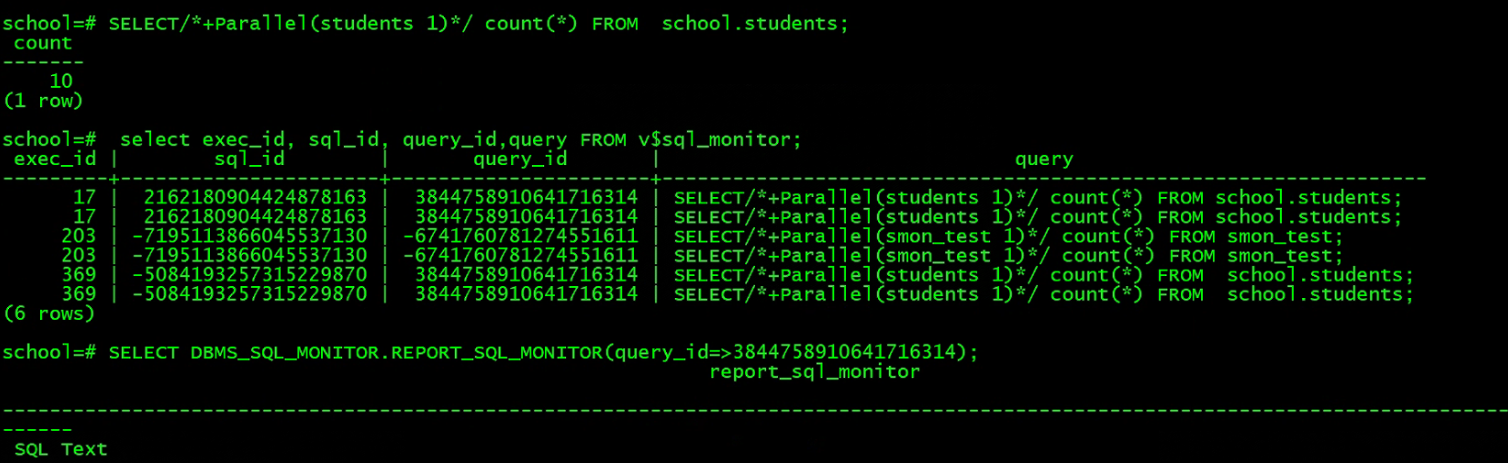Click the count result value 10
Viewport: 1508px width, 463px height.
click(60, 82)
